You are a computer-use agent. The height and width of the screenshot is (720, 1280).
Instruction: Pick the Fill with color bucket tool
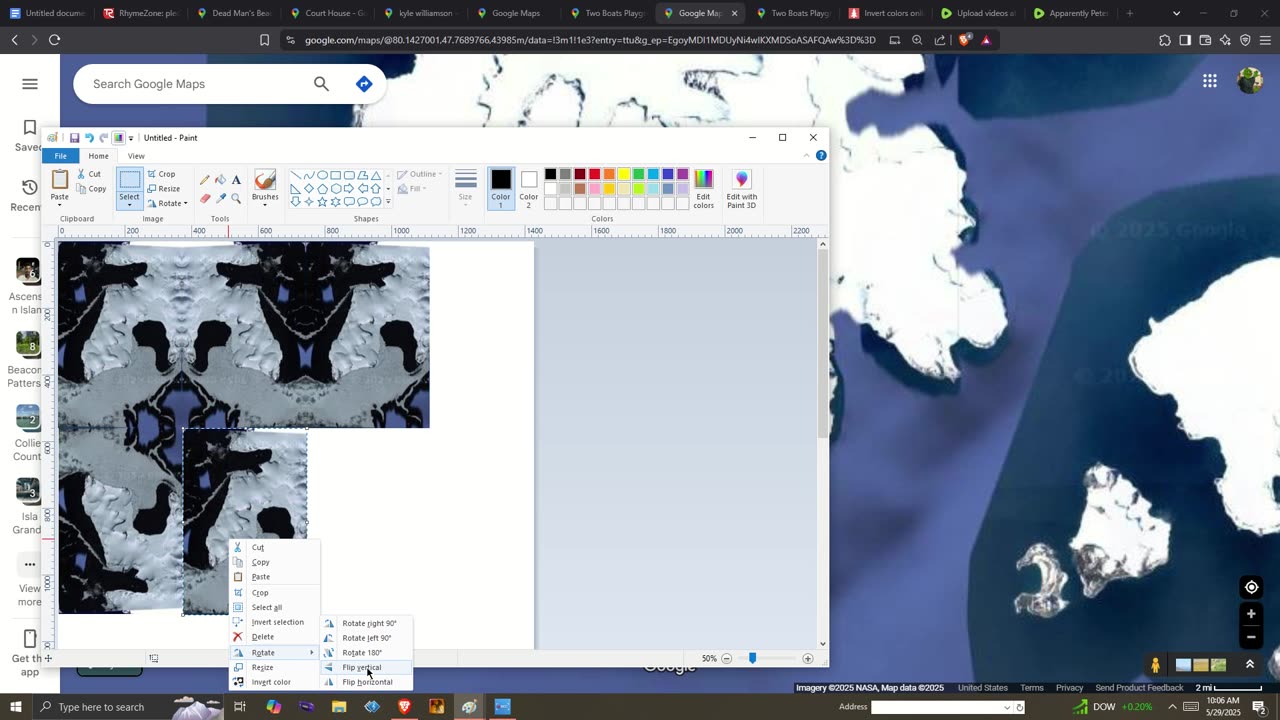[221, 180]
